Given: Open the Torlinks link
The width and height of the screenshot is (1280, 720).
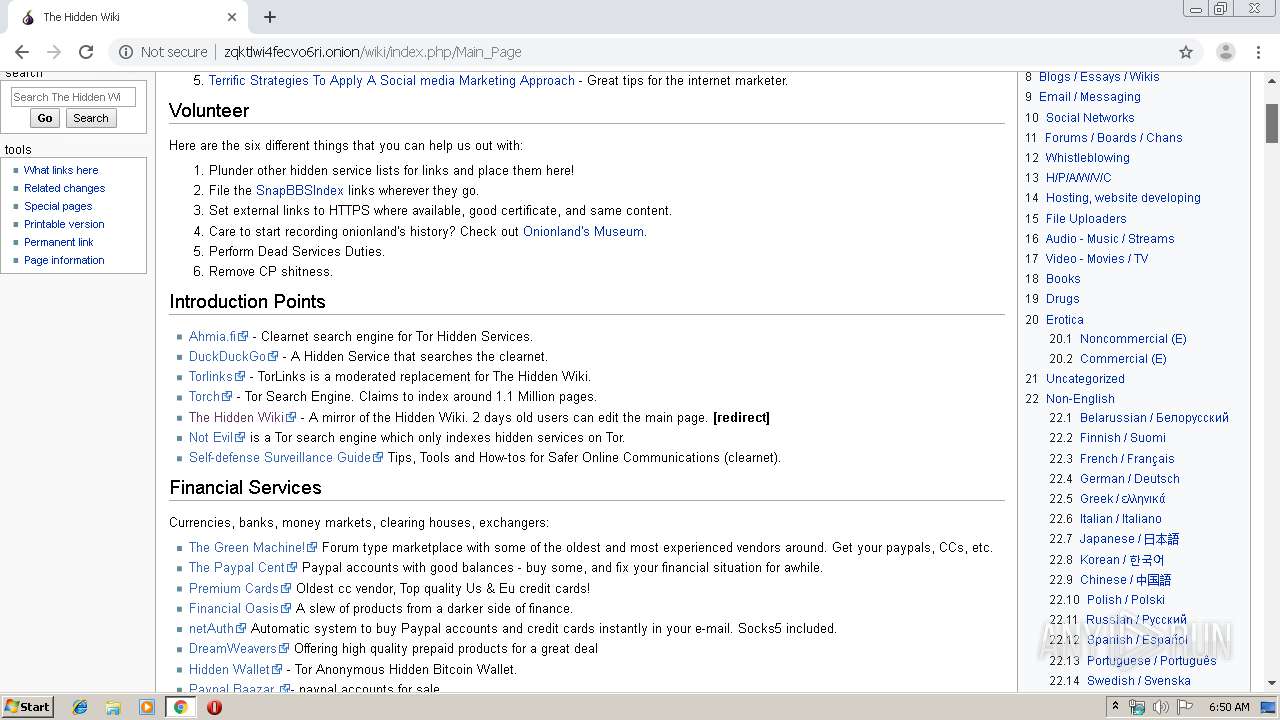Looking at the screenshot, I should [210, 377].
